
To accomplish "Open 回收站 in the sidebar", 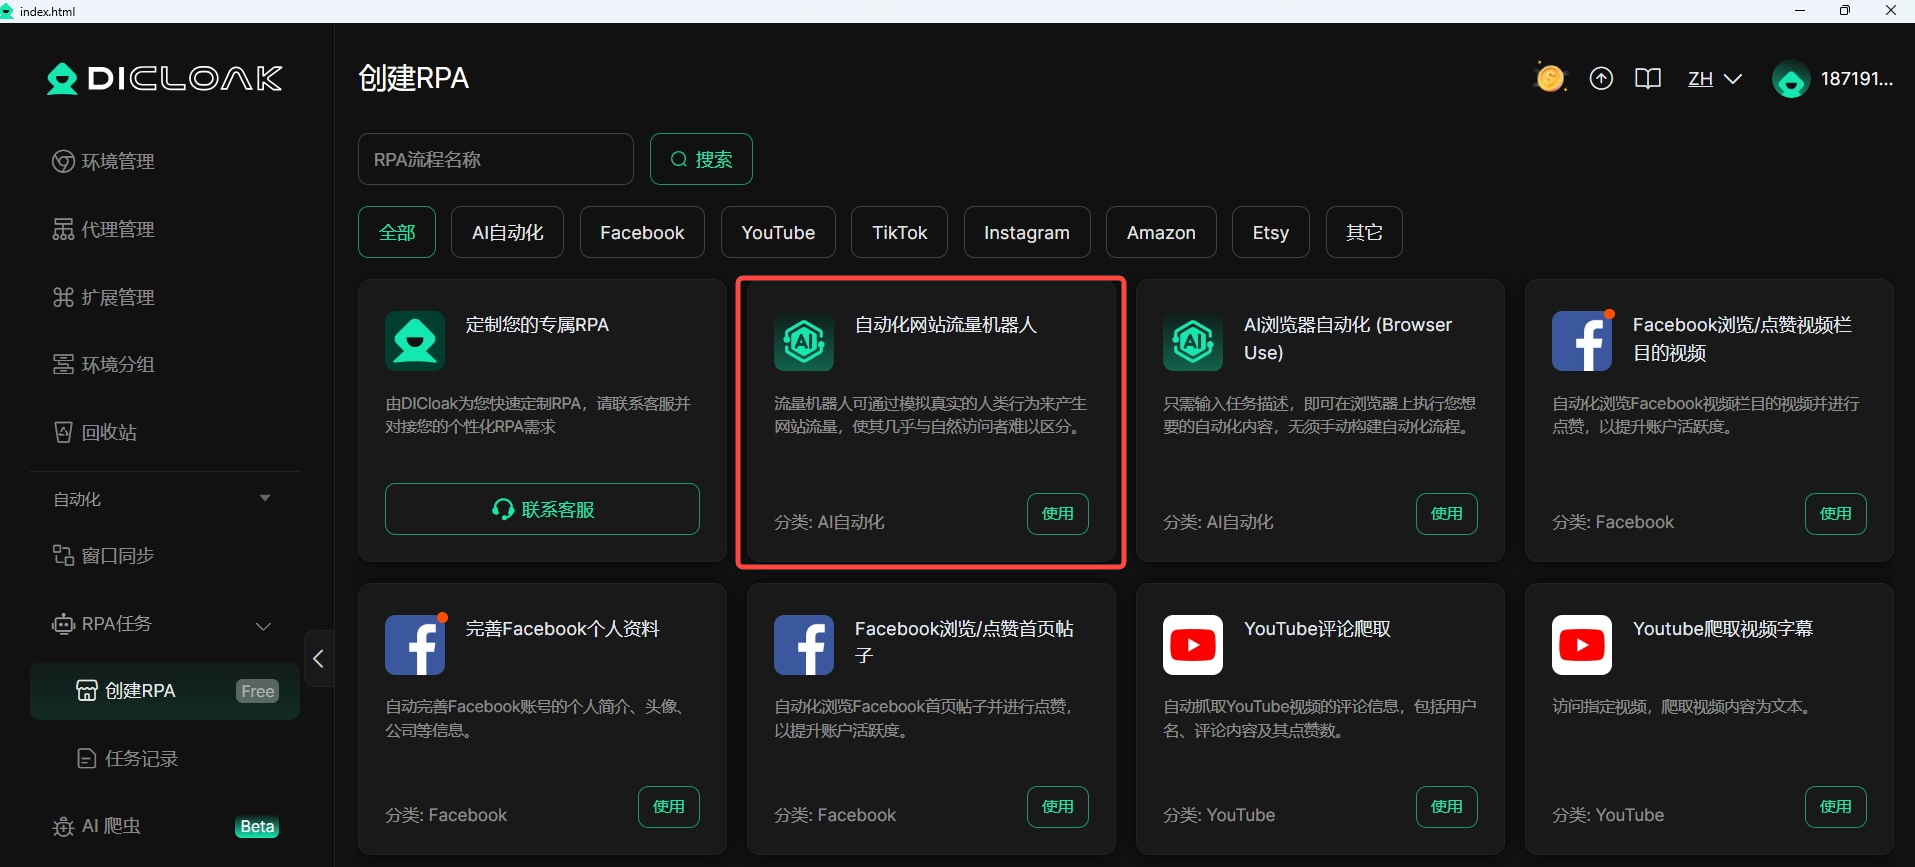I will click(95, 432).
